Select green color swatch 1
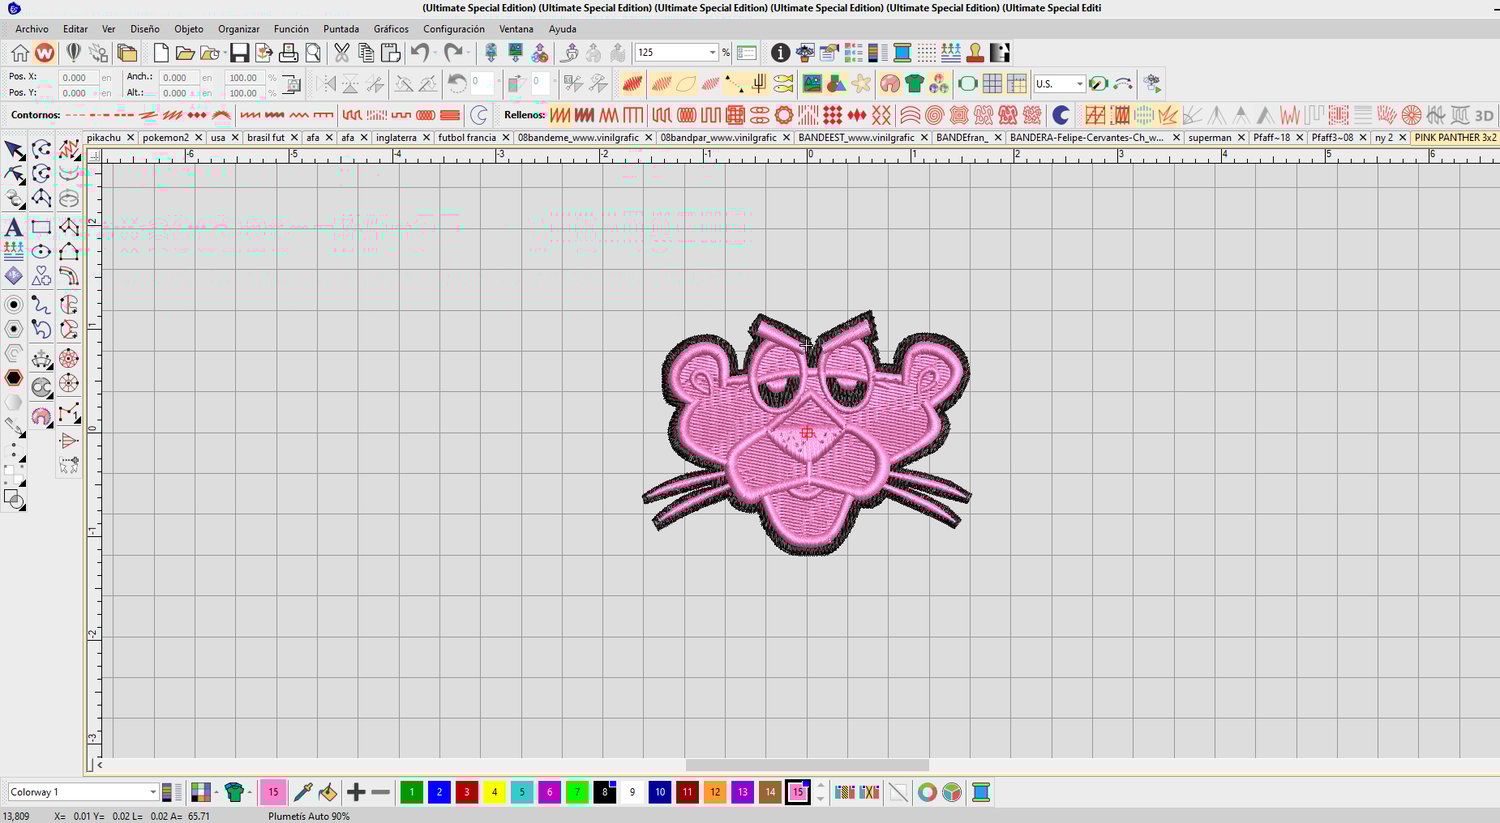 pos(411,792)
